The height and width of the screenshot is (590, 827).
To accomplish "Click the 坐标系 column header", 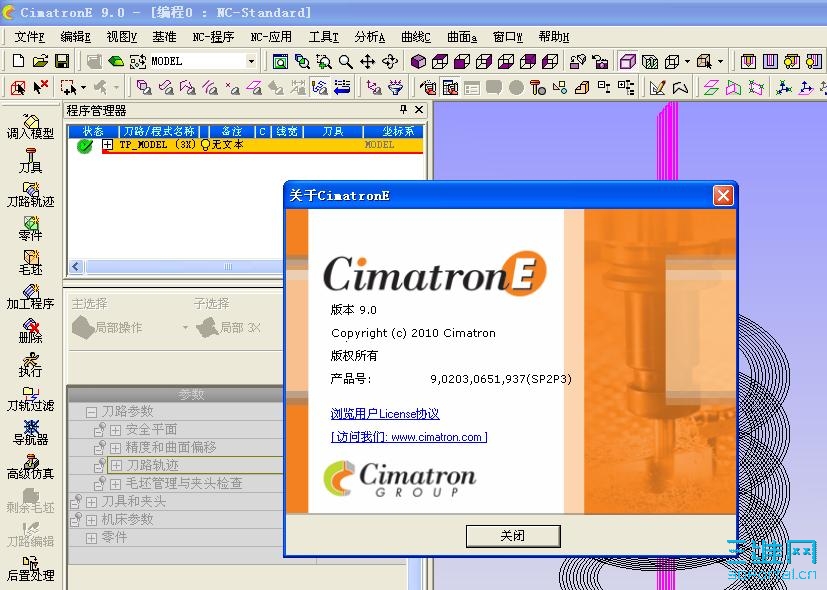I will point(393,131).
